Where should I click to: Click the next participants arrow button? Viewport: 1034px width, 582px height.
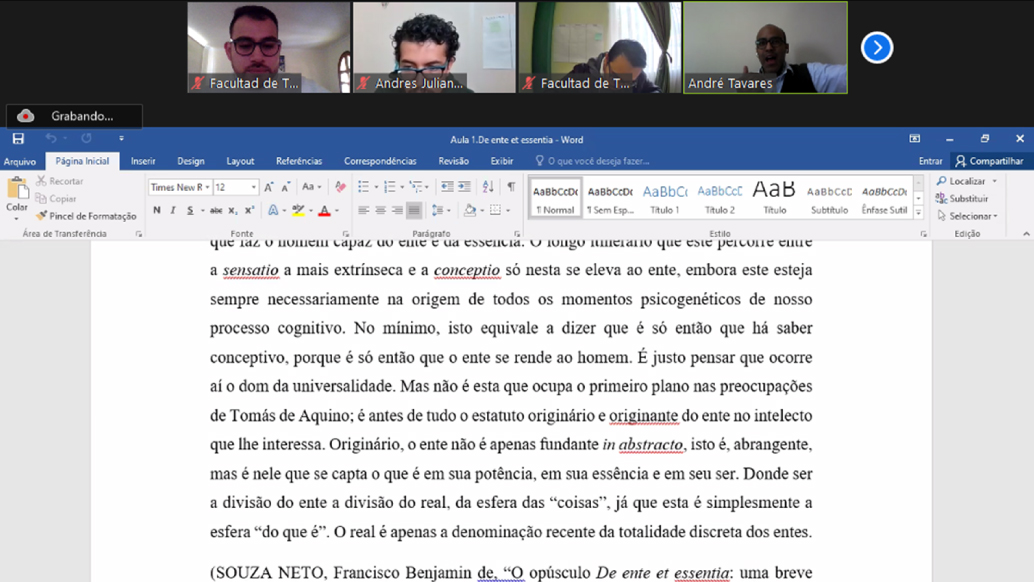pos(876,47)
